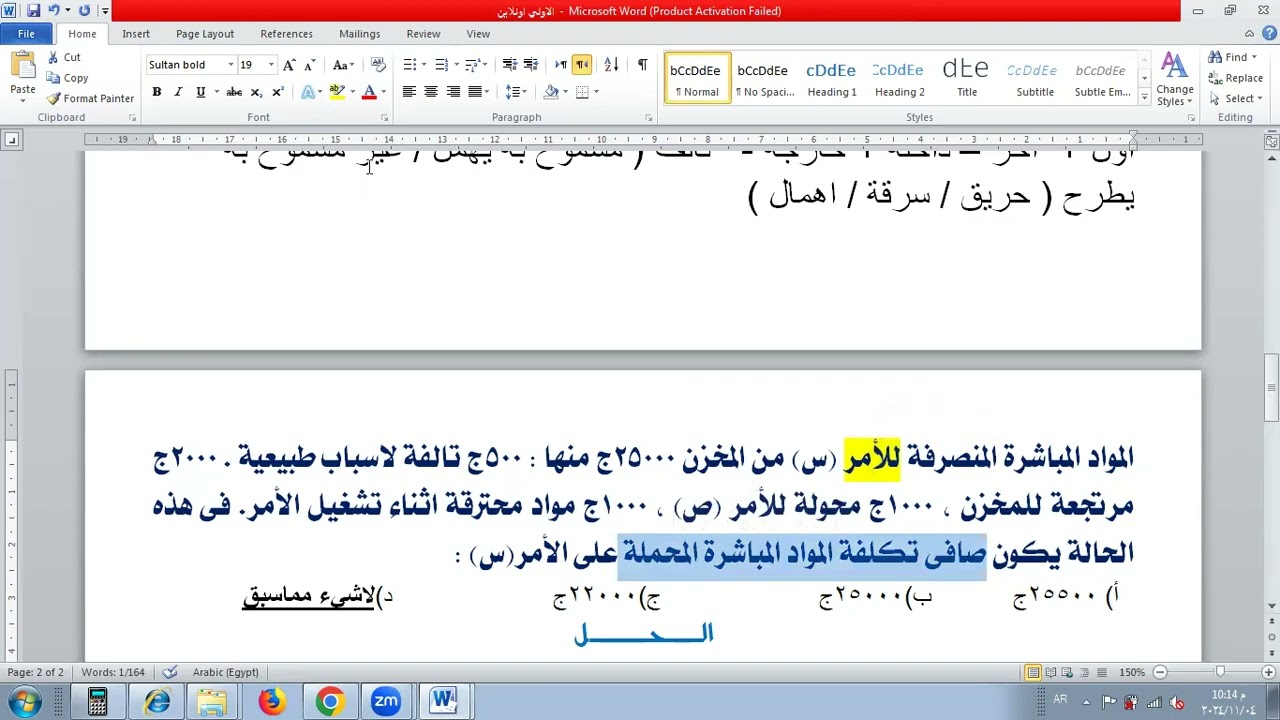Toggle the ruler display button
Screen dimensions: 1280x720
(1271, 142)
